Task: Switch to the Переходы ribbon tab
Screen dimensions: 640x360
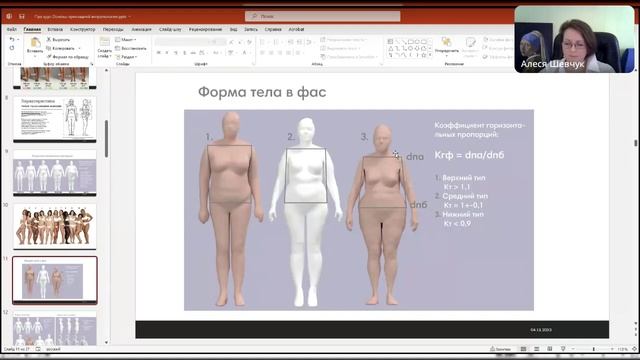Action: [x=113, y=29]
